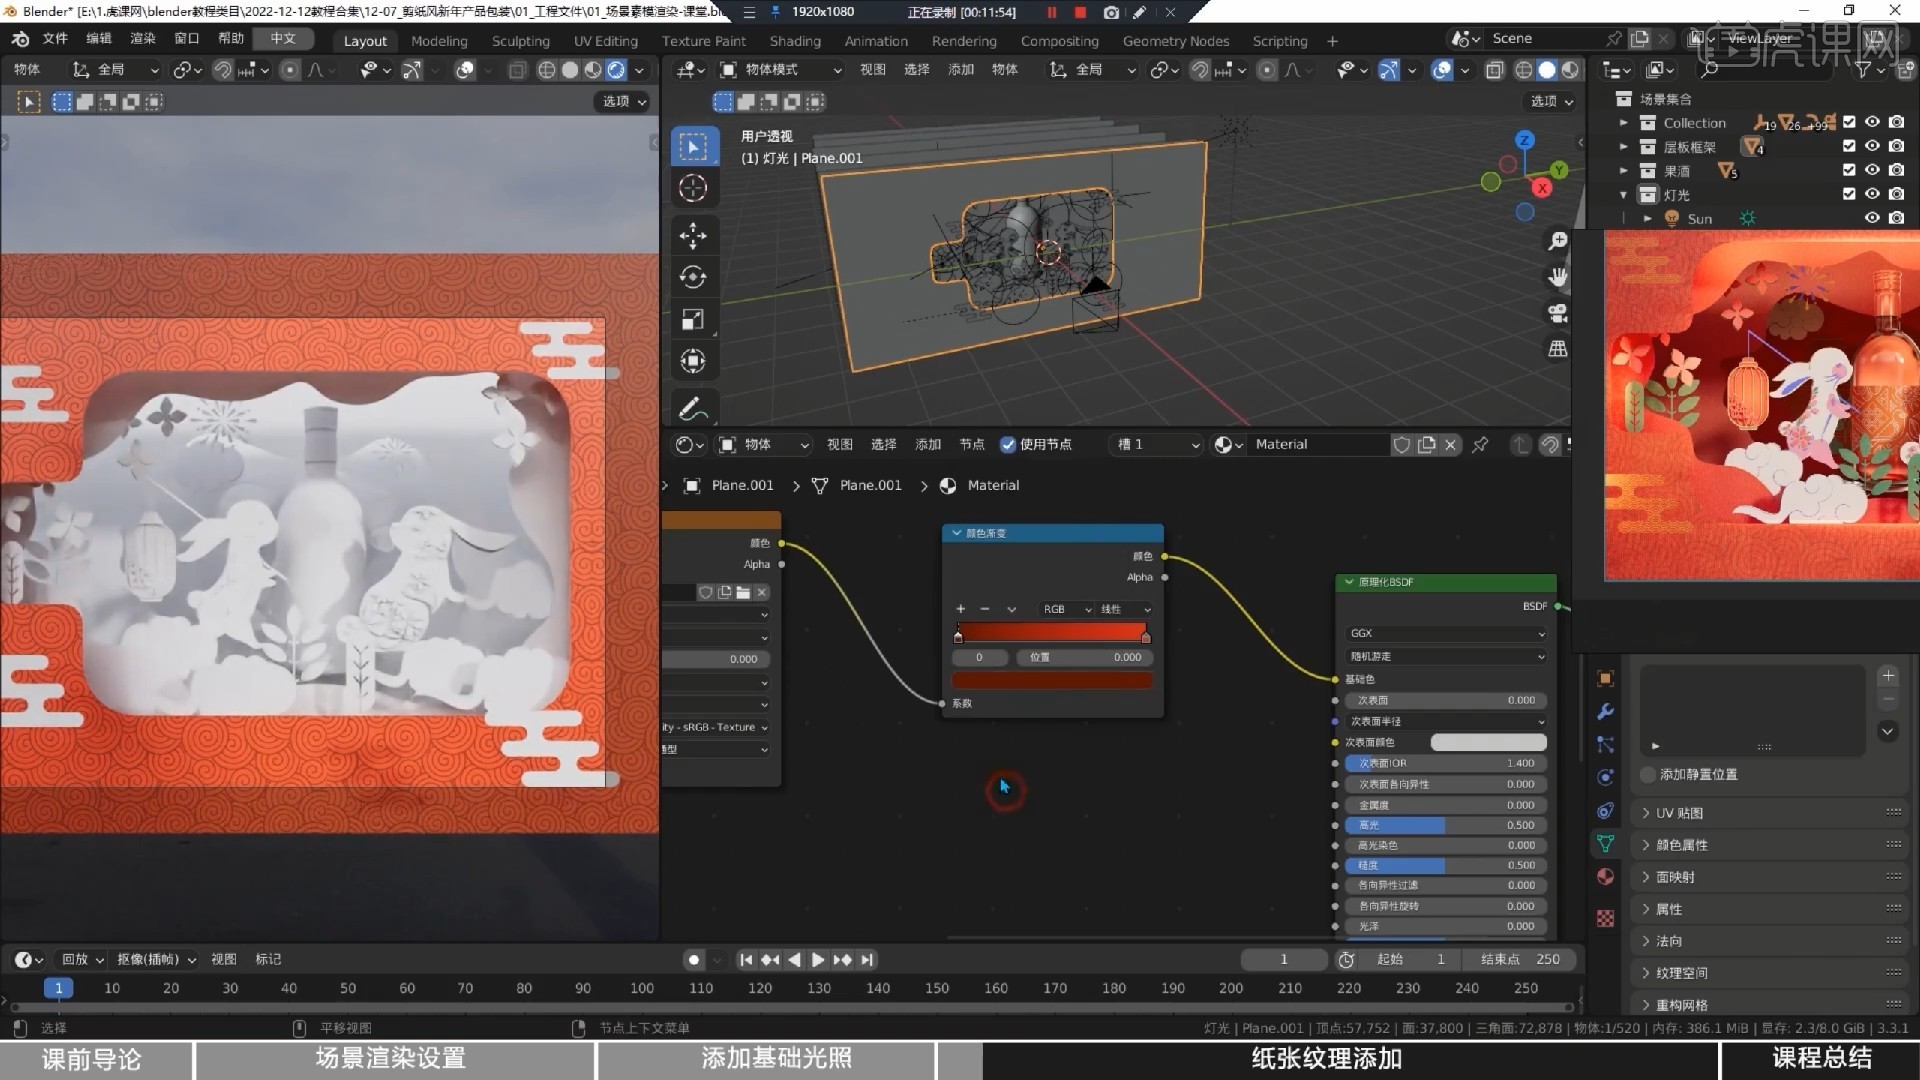Screen dimensions: 1920x1080
Task: Click the pan hand viewport gizmo
Action: pos(1558,277)
